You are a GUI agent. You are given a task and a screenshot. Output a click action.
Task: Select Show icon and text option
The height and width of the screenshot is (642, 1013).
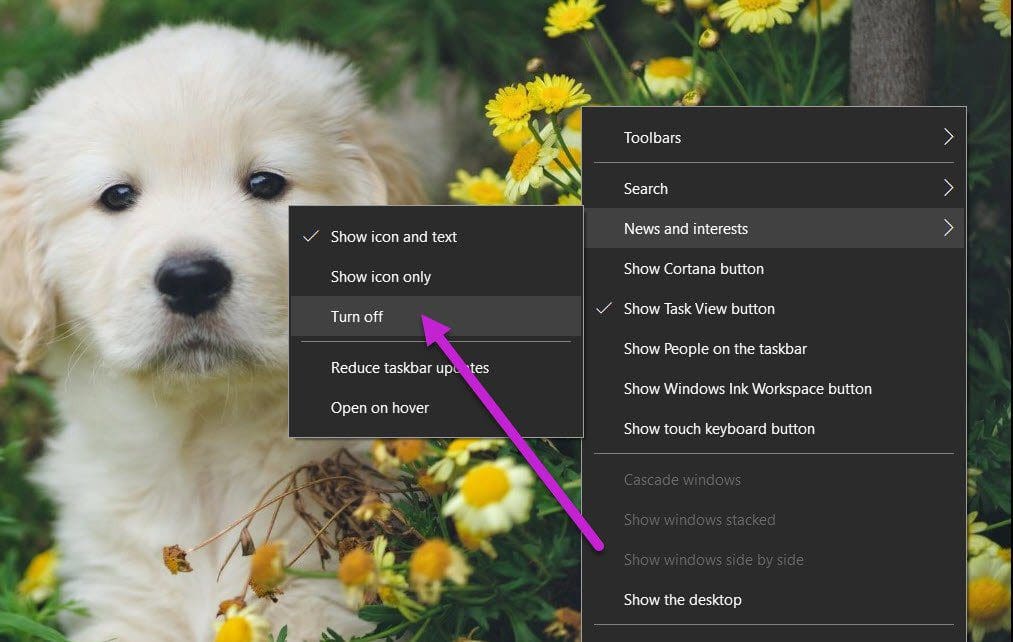point(436,237)
